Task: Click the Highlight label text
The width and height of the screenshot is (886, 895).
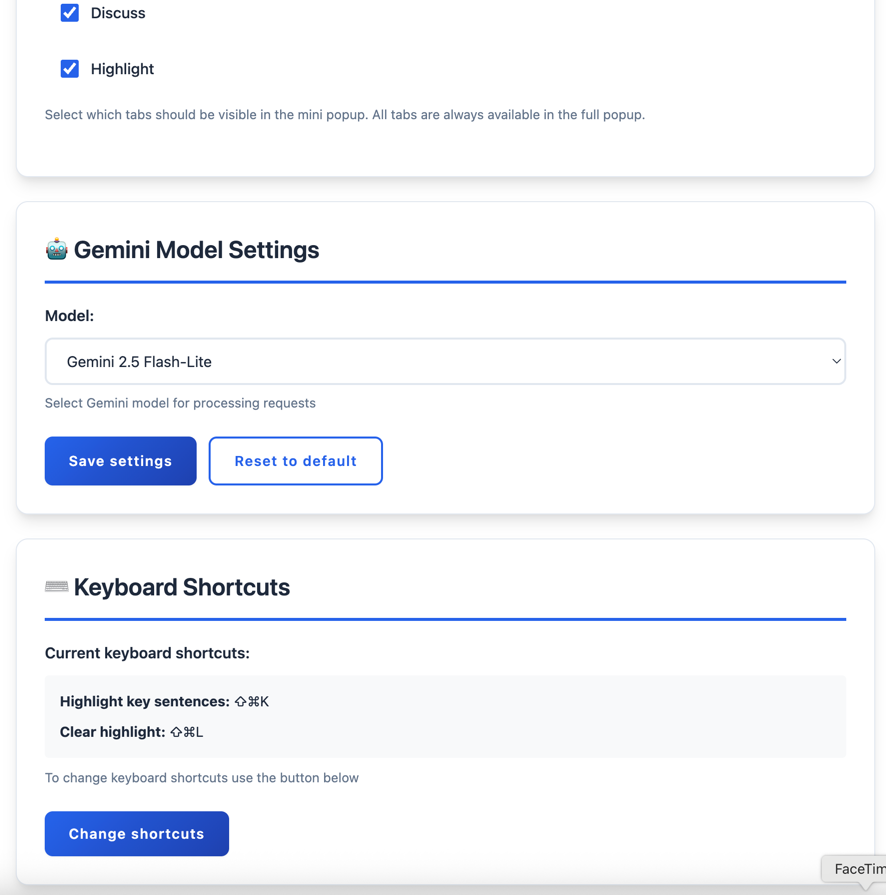Action: 122,69
